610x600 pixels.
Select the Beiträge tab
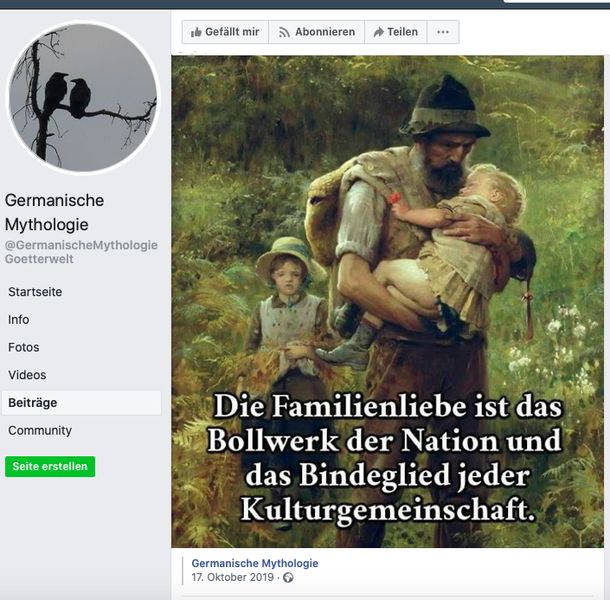81,403
